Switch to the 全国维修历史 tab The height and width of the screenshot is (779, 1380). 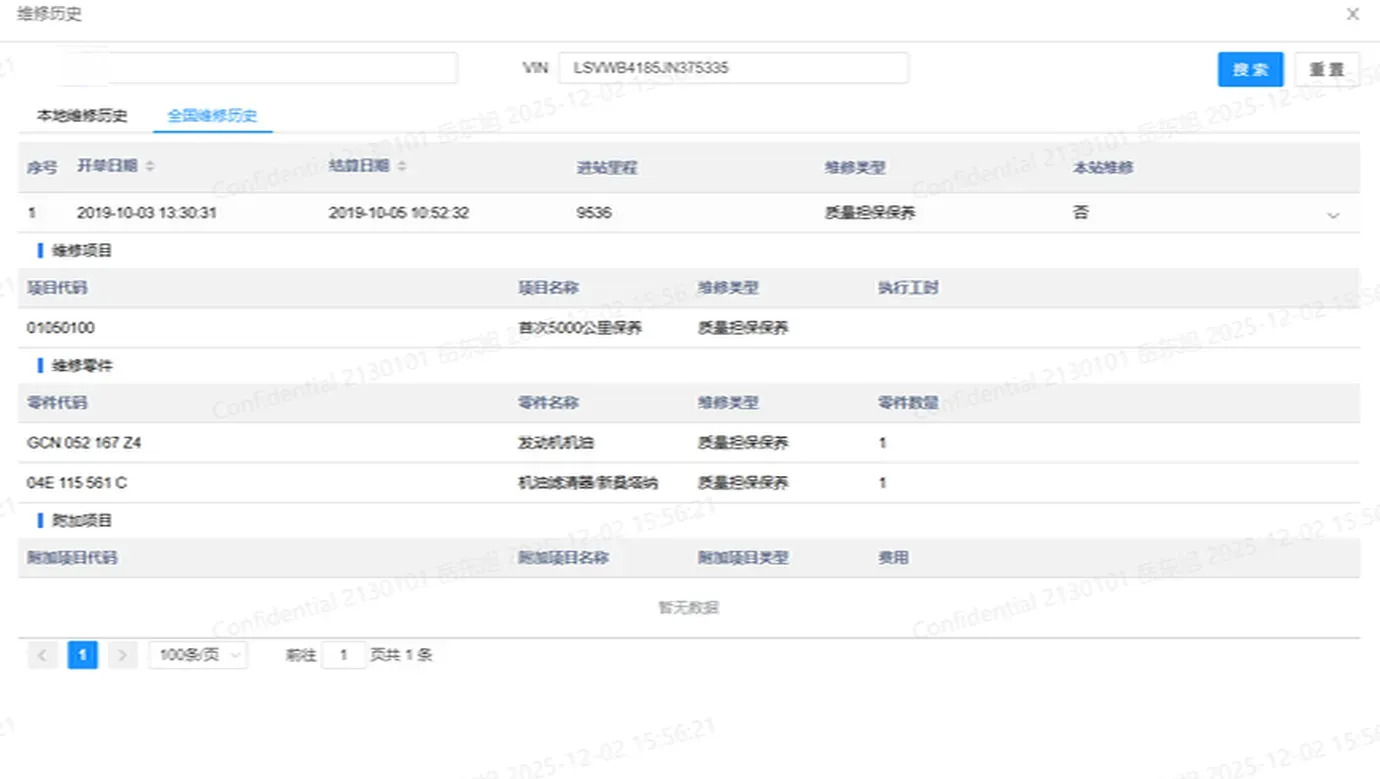(212, 115)
